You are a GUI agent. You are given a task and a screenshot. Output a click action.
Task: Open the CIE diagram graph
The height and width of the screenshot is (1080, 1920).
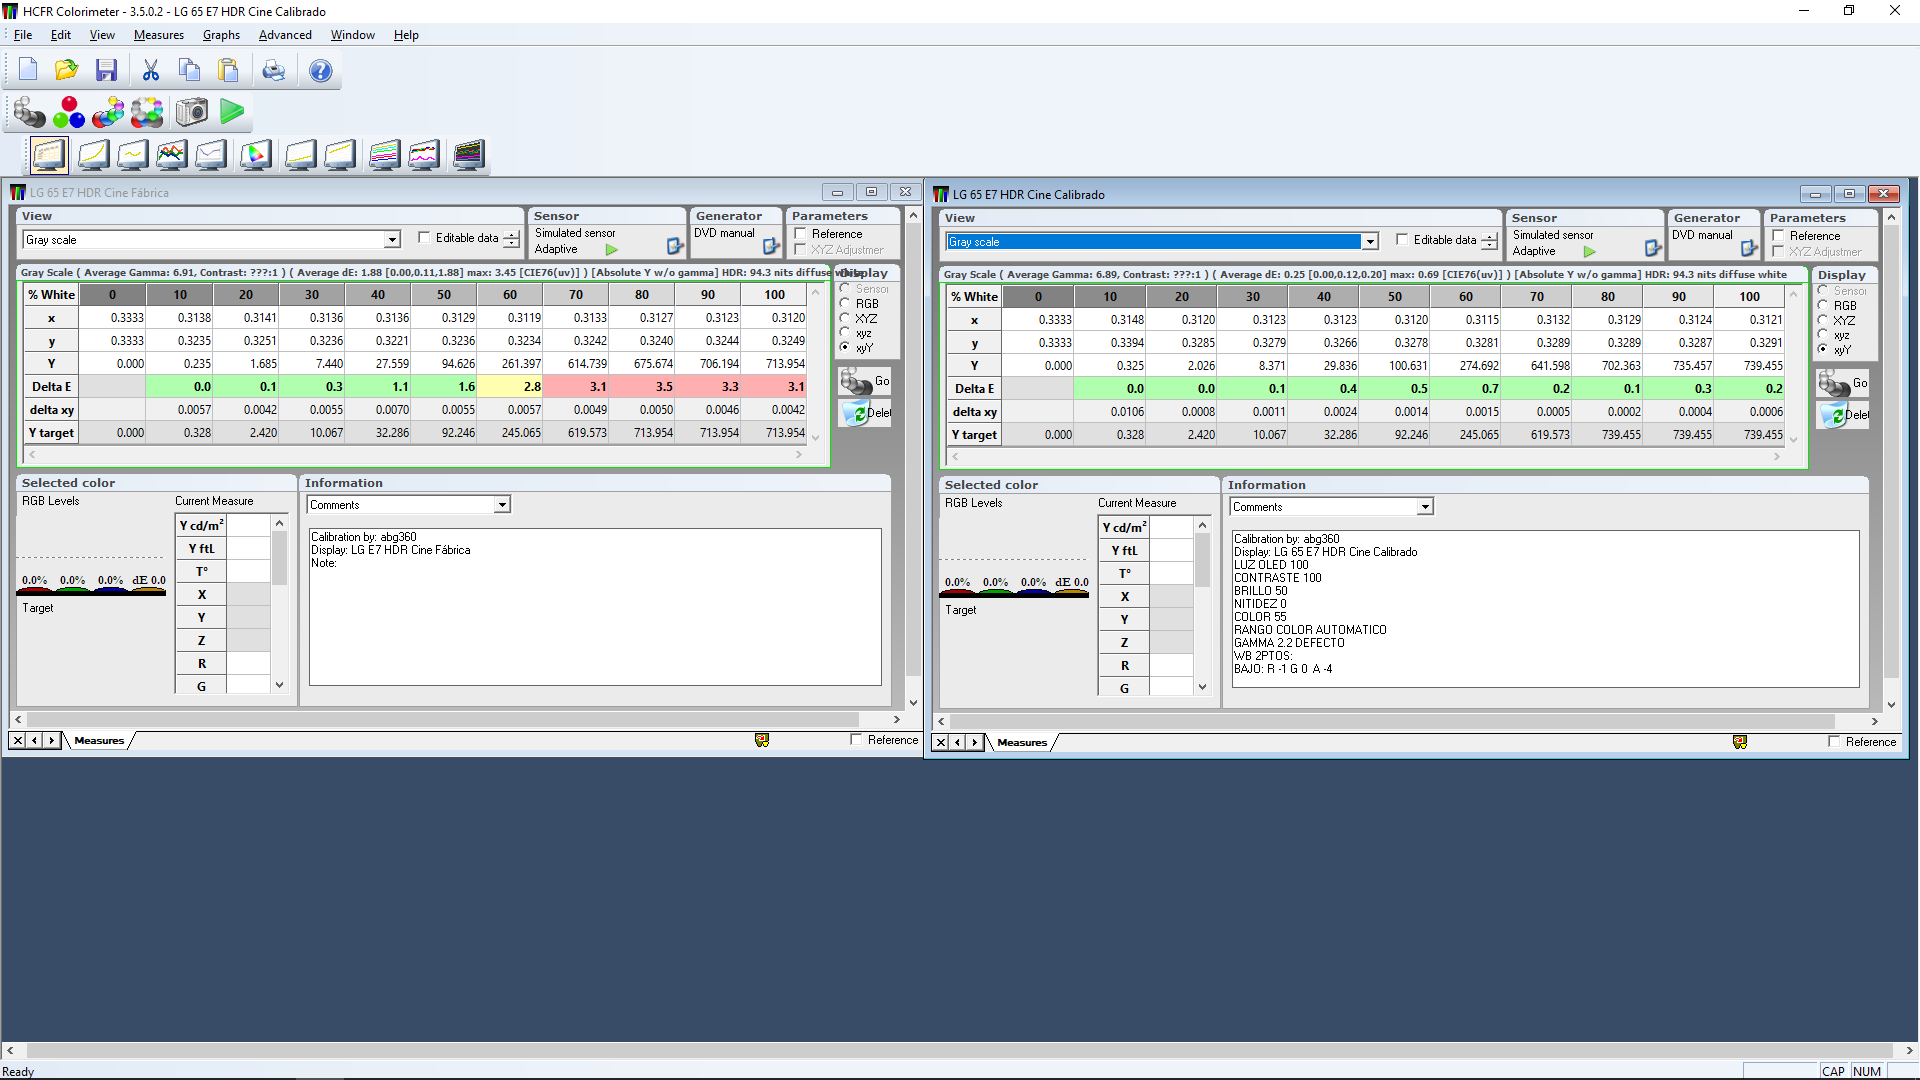(x=255, y=155)
